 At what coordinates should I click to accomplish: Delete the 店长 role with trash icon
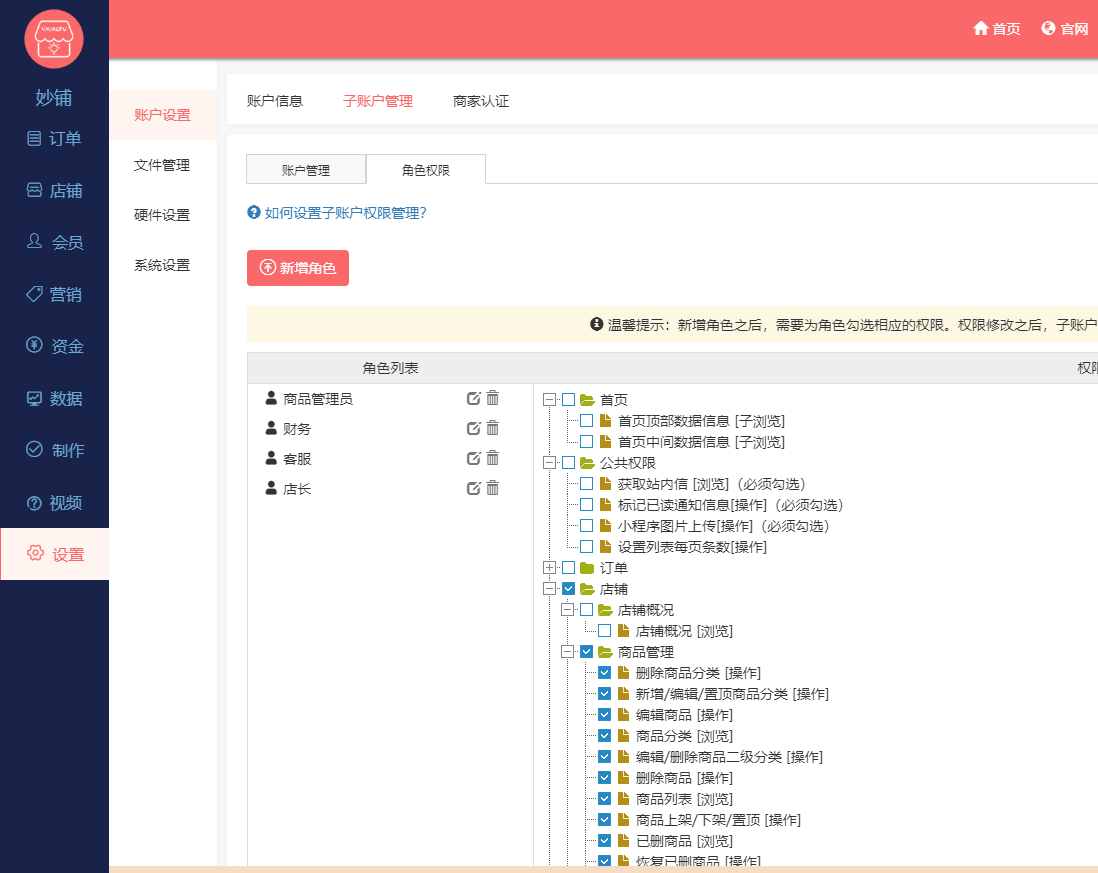click(493, 488)
